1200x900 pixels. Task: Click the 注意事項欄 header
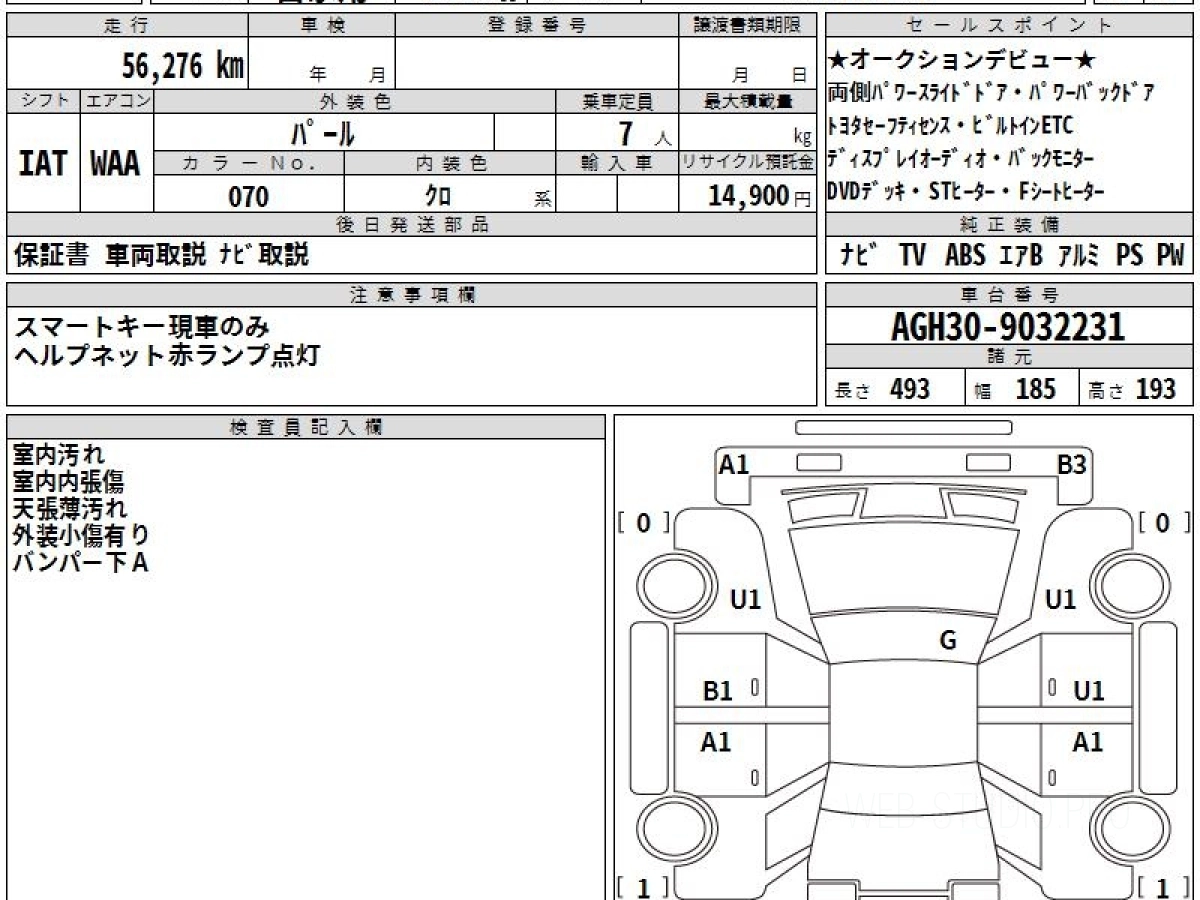412,295
